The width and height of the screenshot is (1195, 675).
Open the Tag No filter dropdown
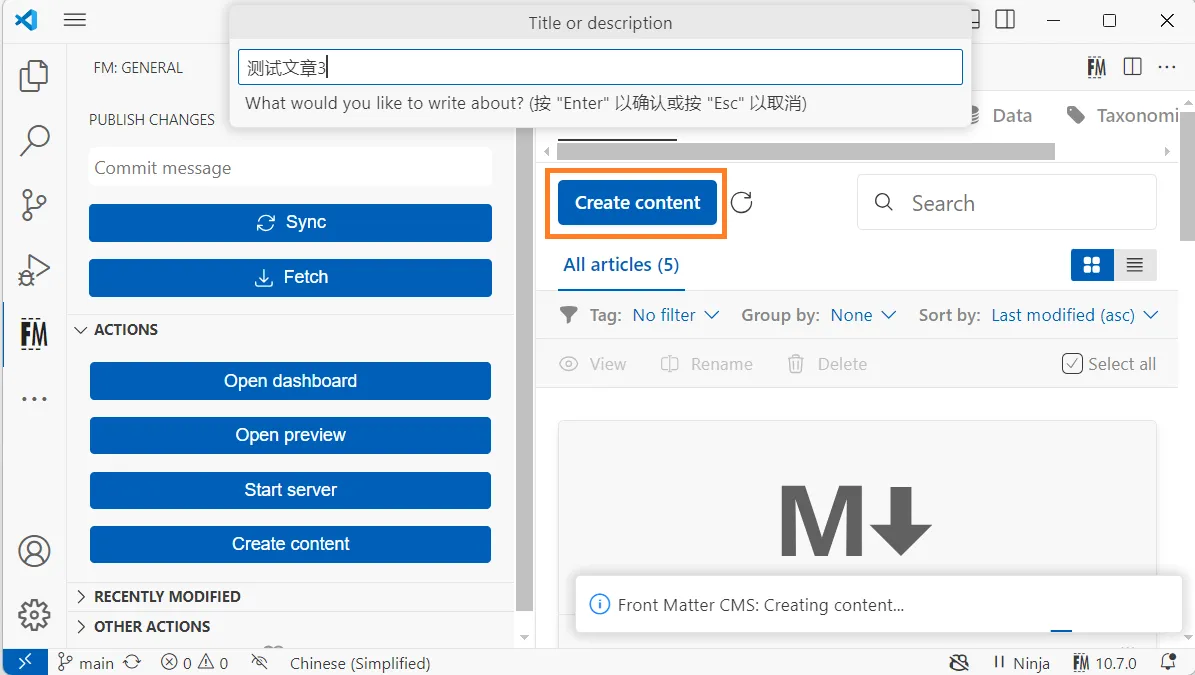click(x=675, y=315)
